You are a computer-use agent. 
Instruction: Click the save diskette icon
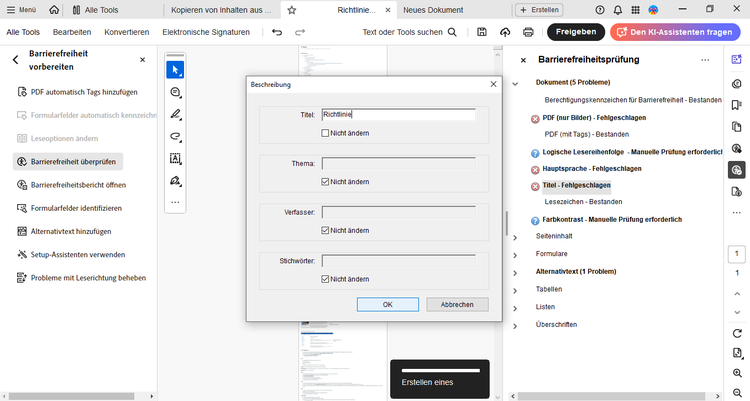pyautogui.click(x=482, y=32)
